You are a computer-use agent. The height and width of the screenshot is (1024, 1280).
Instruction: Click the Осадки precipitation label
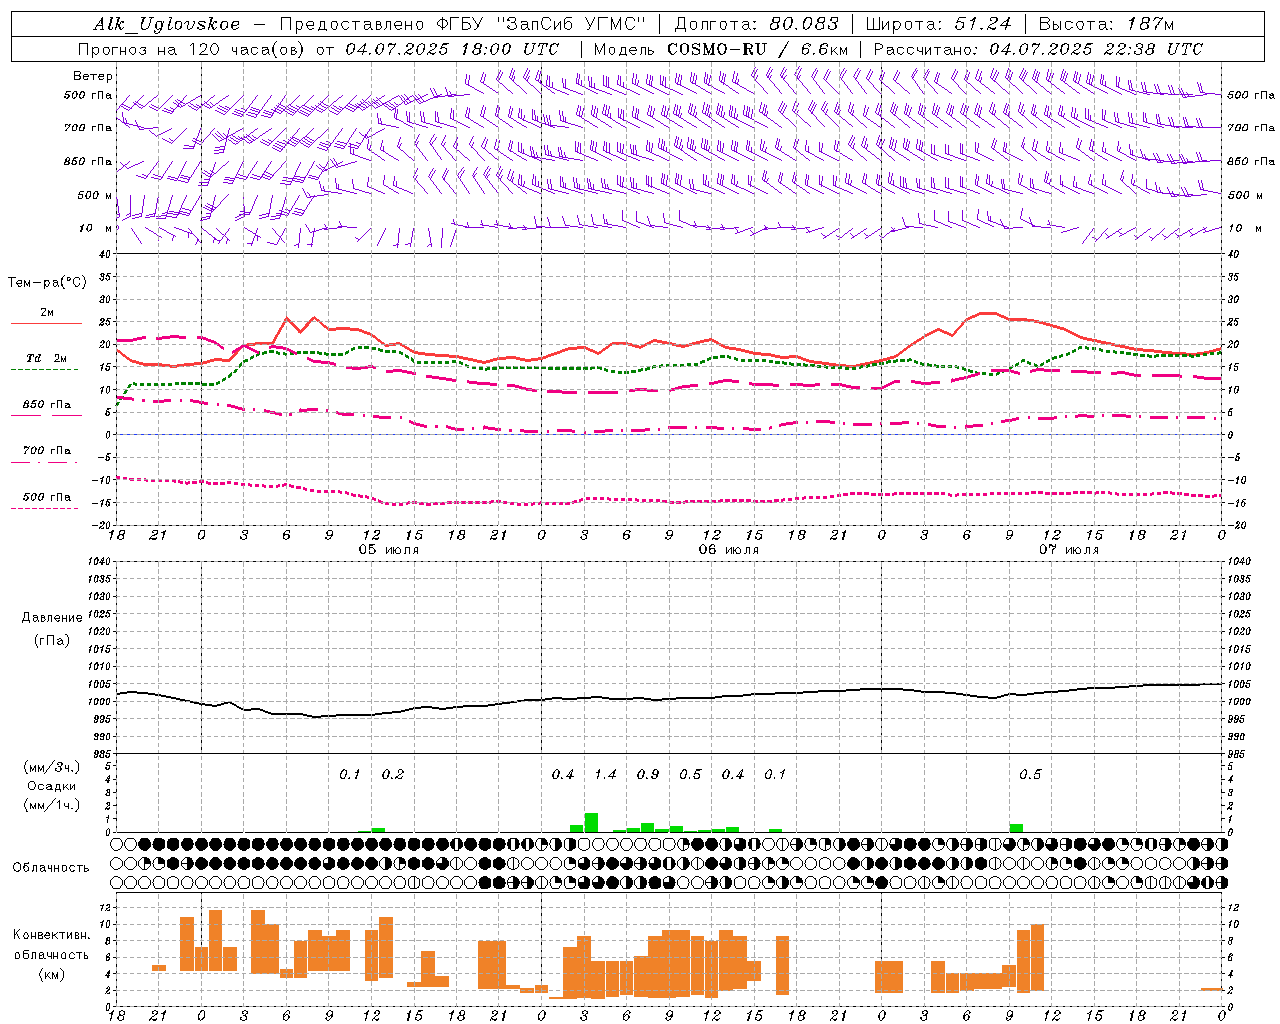[52, 786]
